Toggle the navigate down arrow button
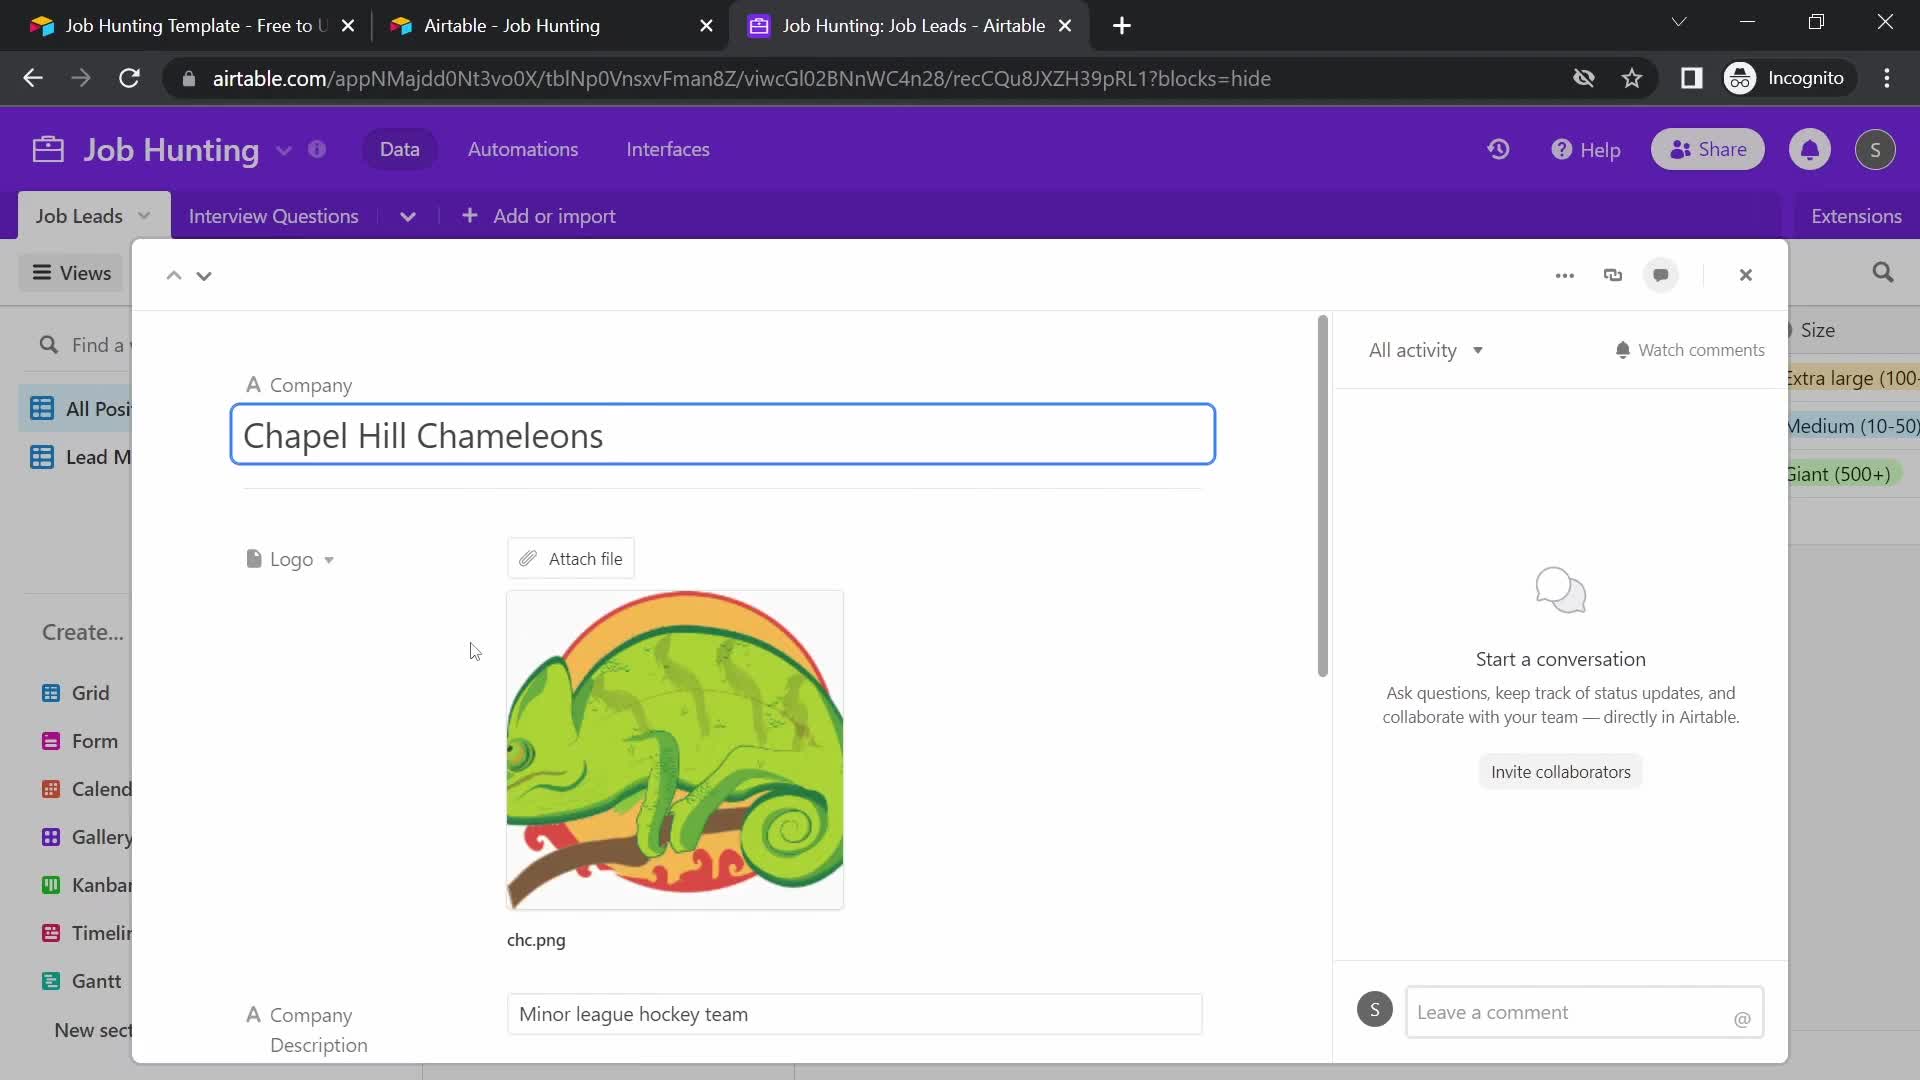This screenshot has width=1920, height=1080. pos(204,274)
